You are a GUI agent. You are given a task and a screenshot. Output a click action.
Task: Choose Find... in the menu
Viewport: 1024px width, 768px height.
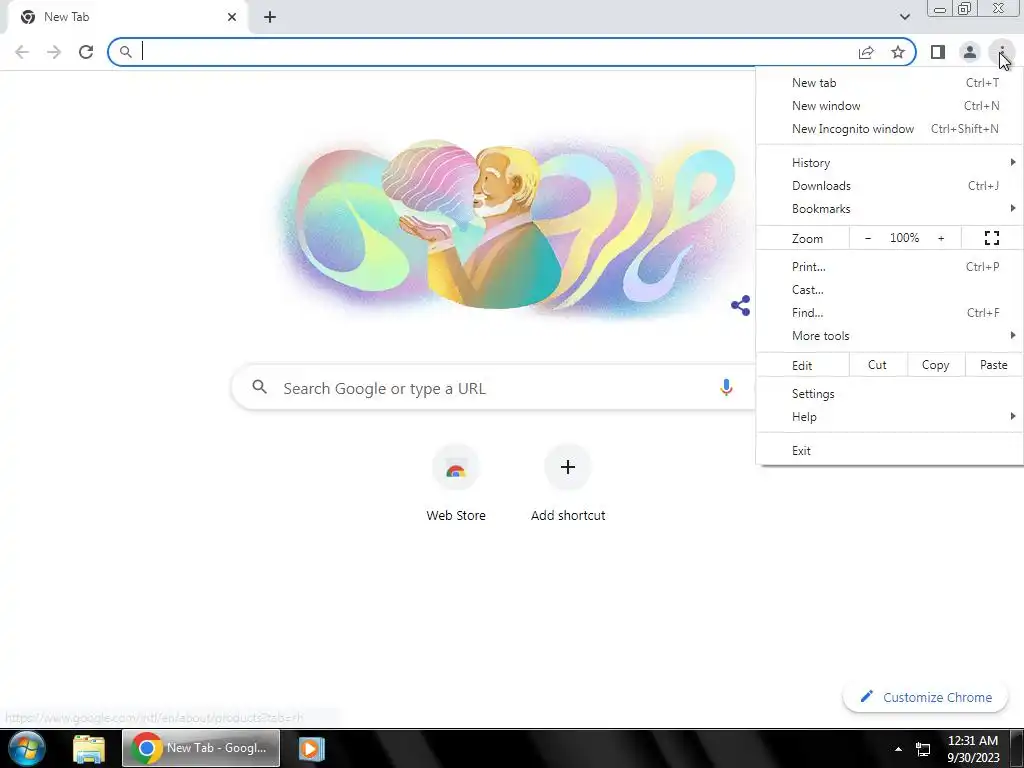click(x=889, y=313)
